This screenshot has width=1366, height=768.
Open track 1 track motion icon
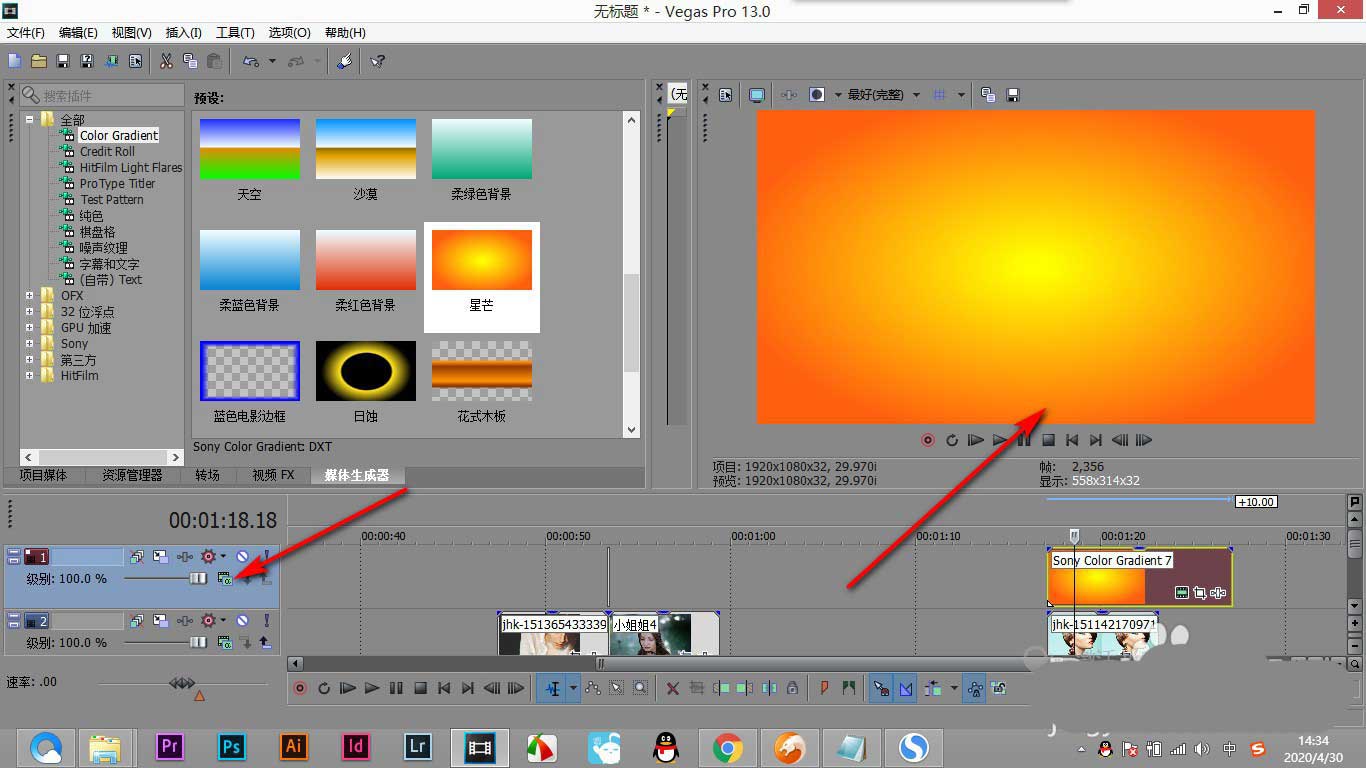[161, 556]
